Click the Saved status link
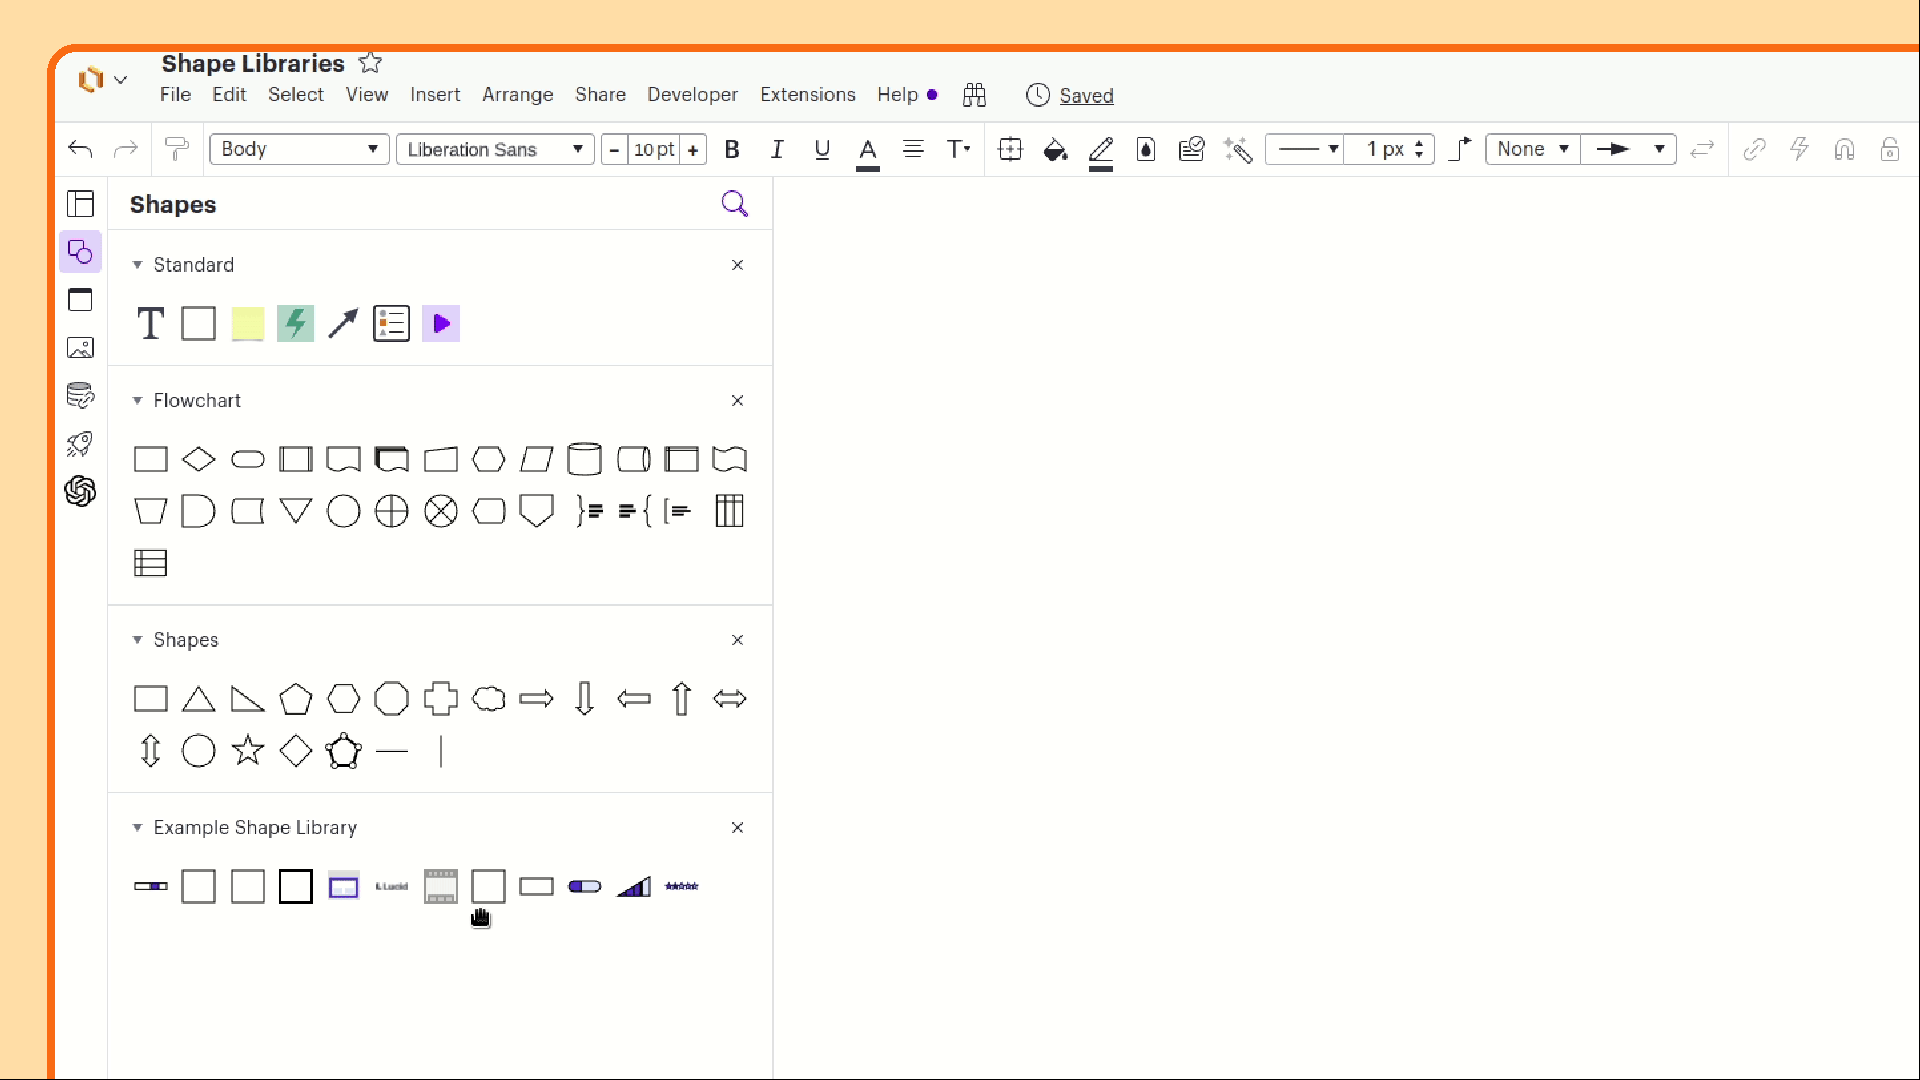This screenshot has width=1920, height=1080. [x=1086, y=96]
